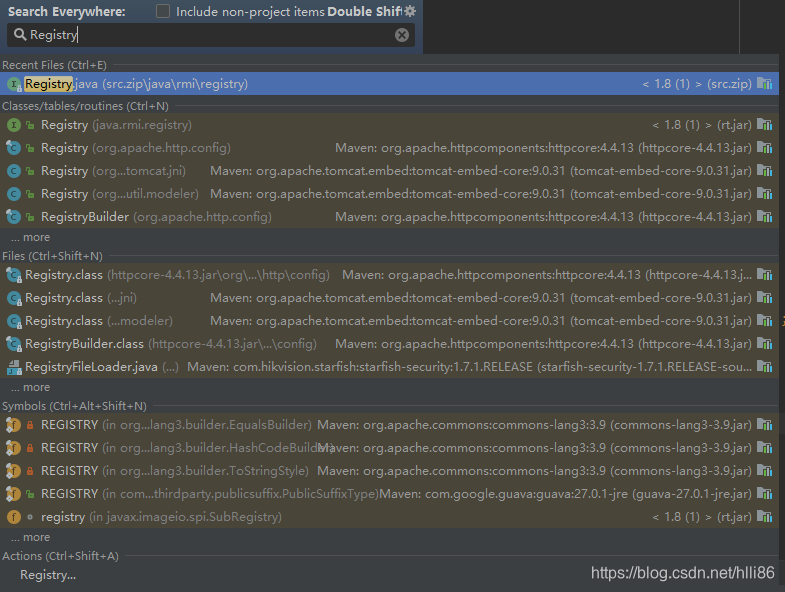Open RegistryBuilder class in org.apache.http.config
This screenshot has width=785, height=592.
(389, 217)
